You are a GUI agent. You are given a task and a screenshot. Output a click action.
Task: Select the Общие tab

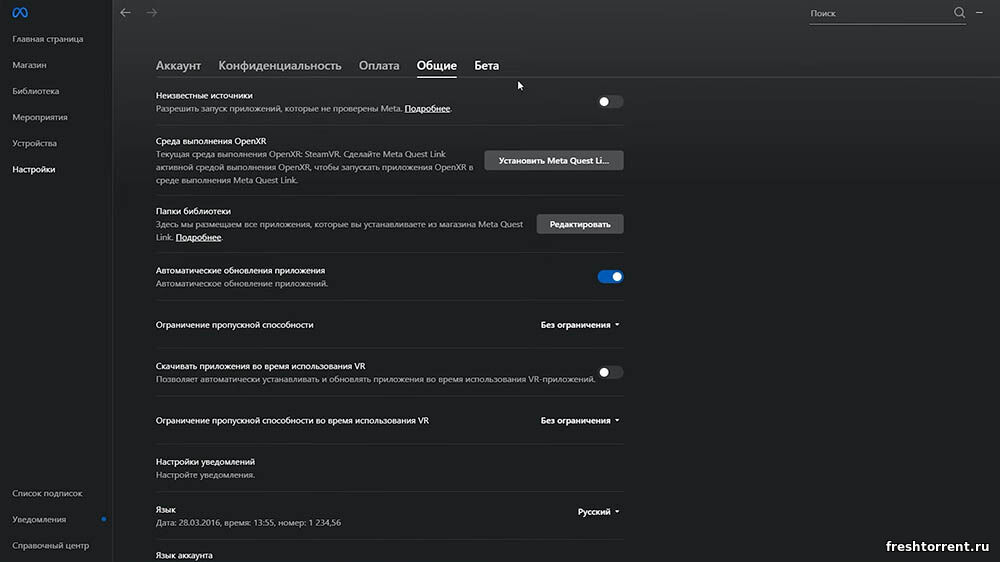(437, 66)
